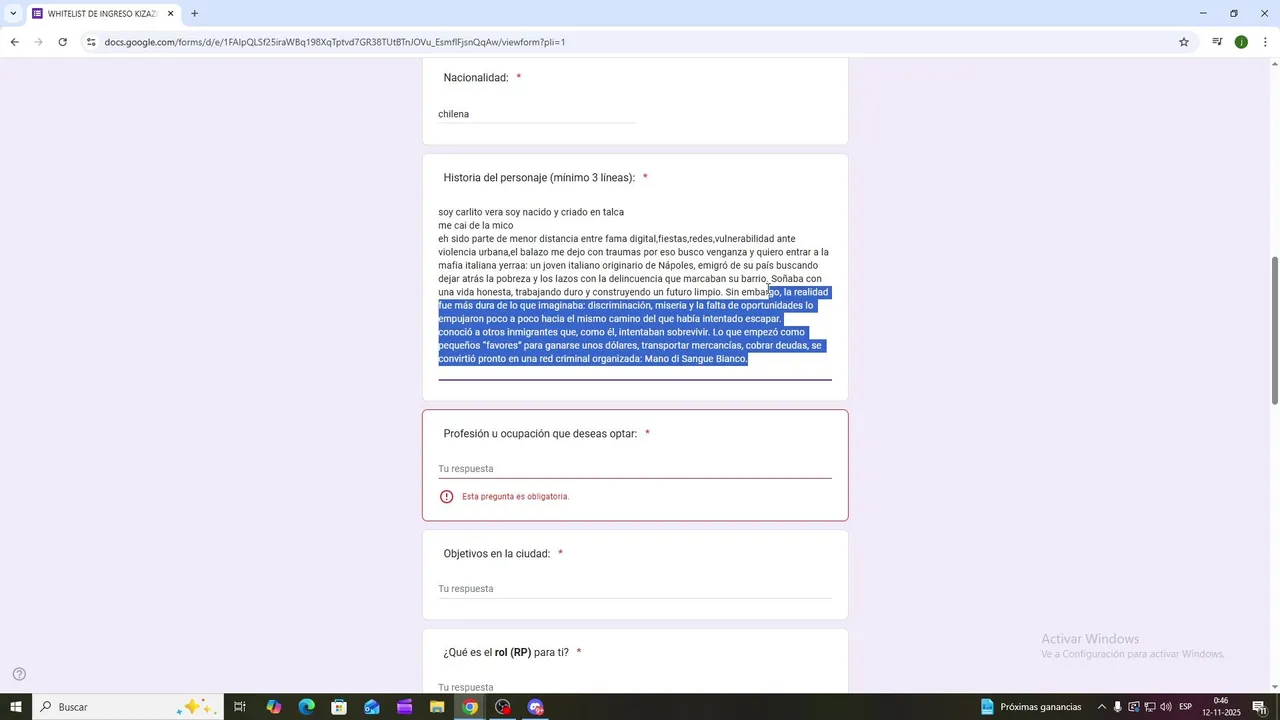
Task: Launch Microsoft Copilot from taskbar
Action: click(x=273, y=707)
